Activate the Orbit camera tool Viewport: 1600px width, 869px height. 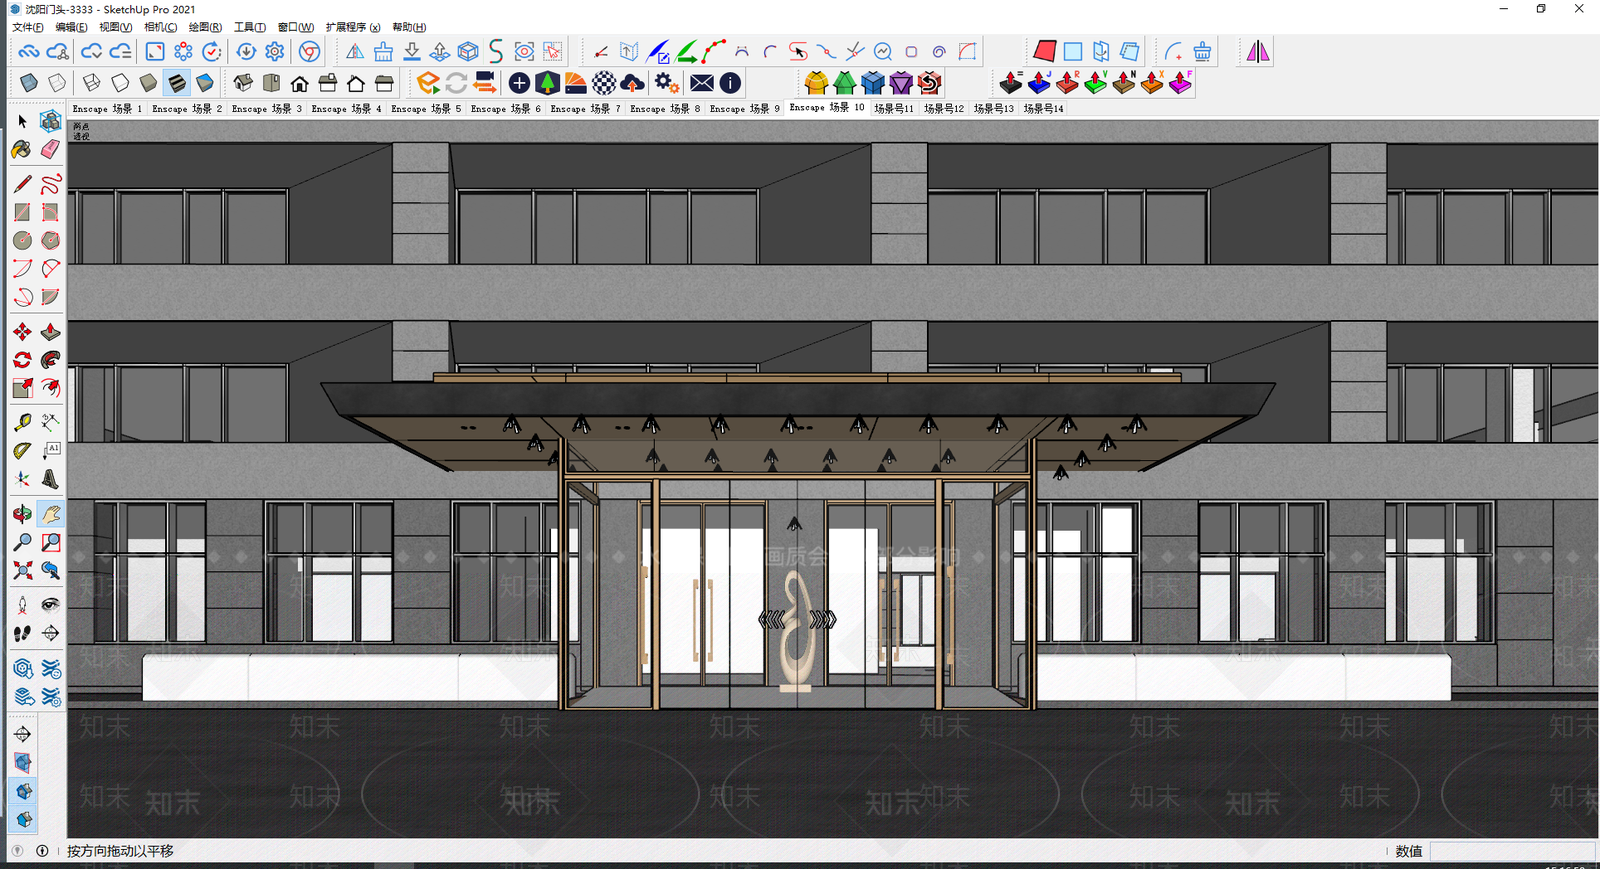[x=22, y=514]
